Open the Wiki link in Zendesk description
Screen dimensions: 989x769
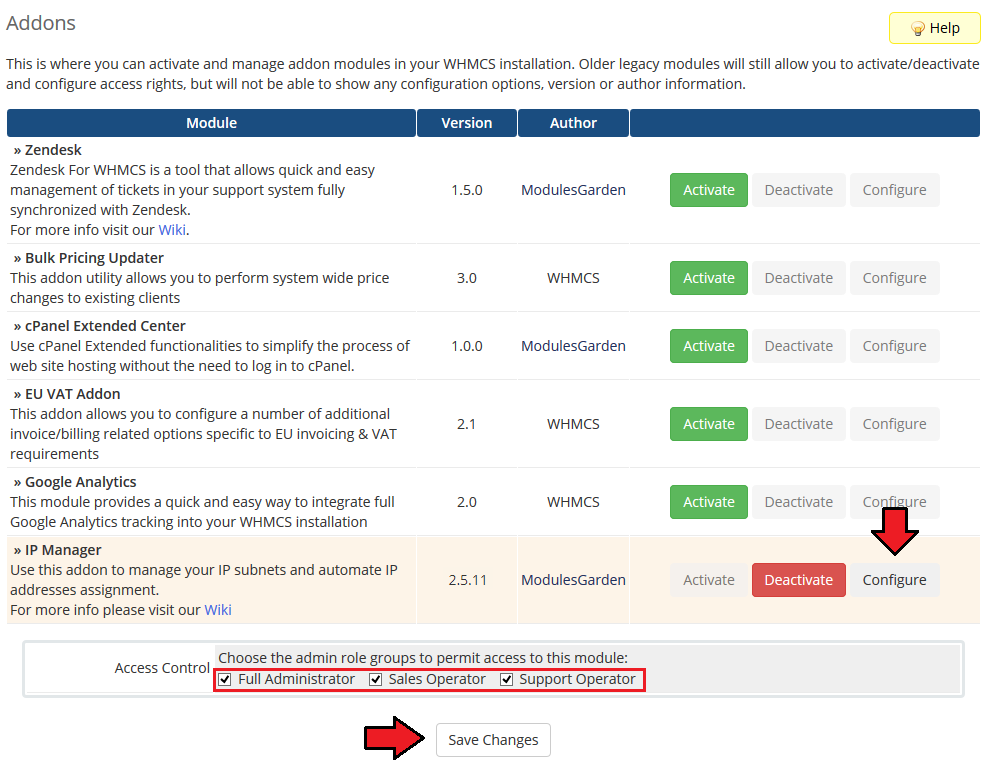point(172,230)
